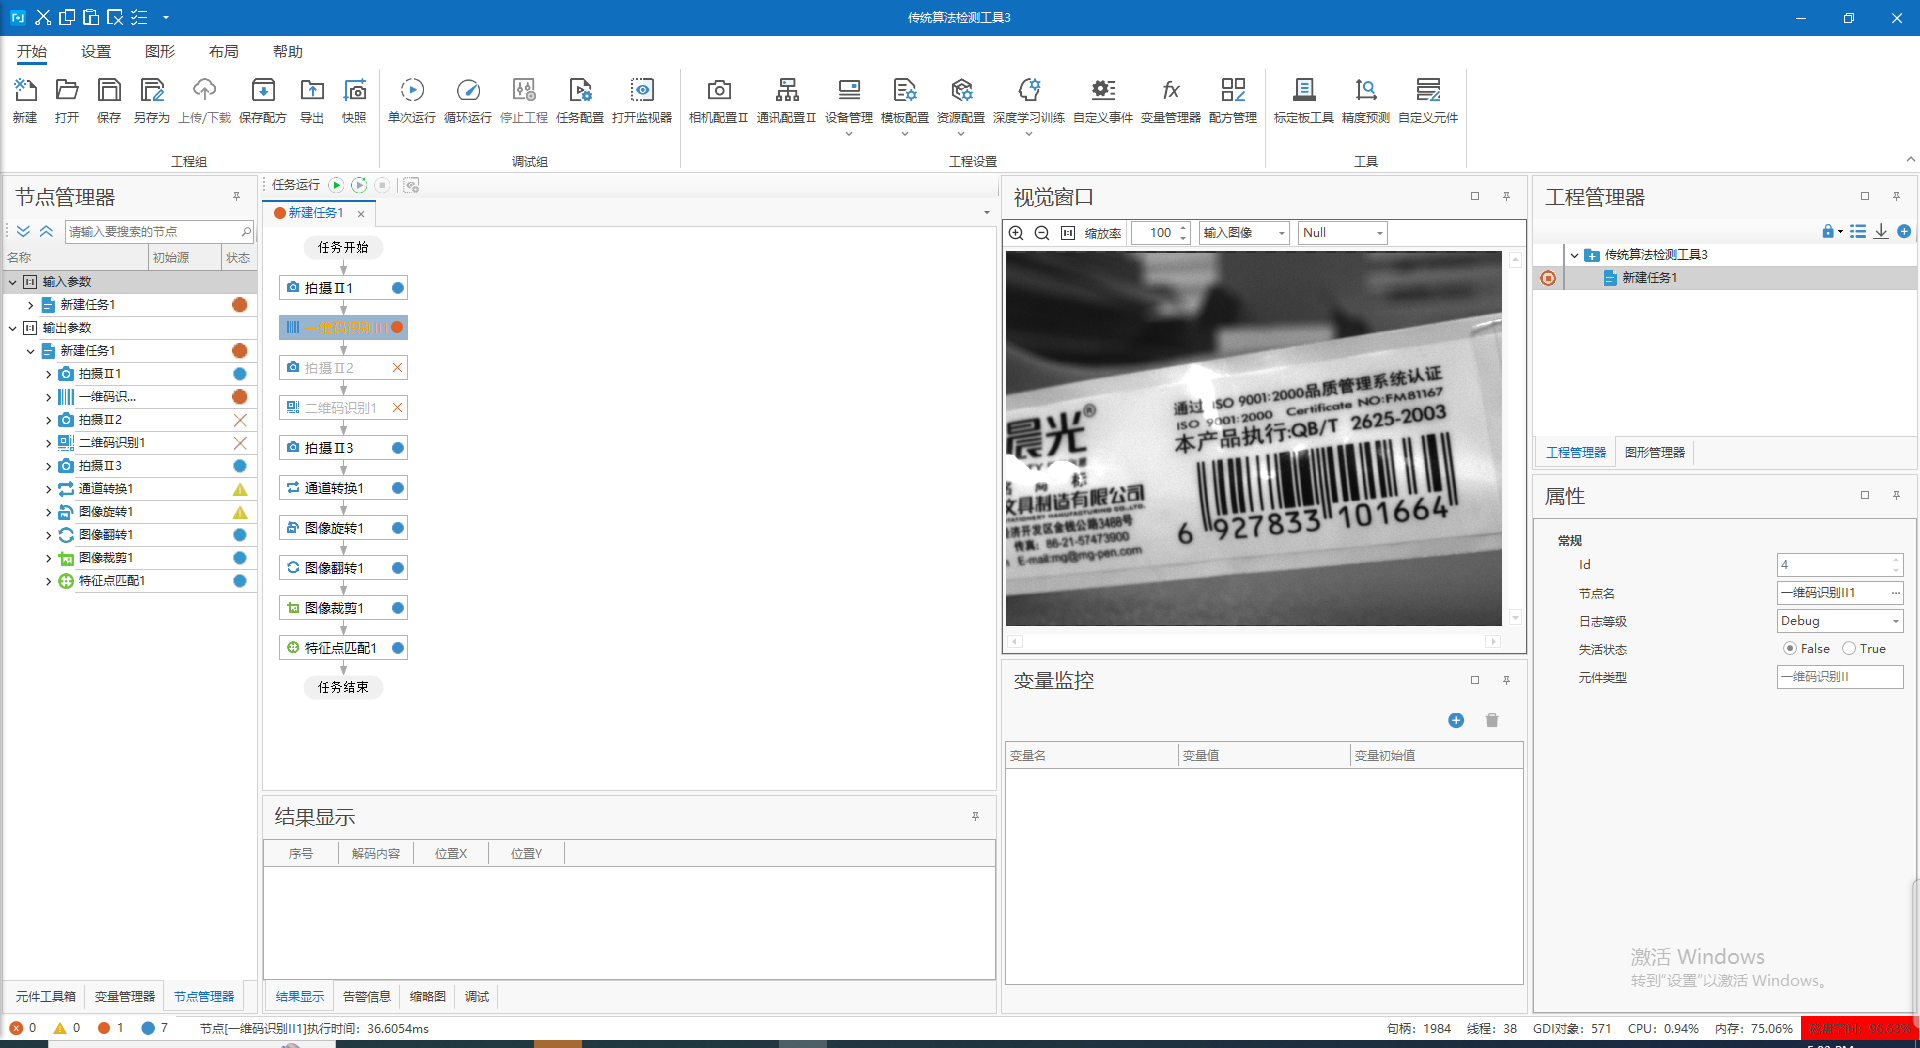This screenshot has width=1920, height=1048.
Task: Click the 节点名 ellipsis edit button
Action: 1895,593
